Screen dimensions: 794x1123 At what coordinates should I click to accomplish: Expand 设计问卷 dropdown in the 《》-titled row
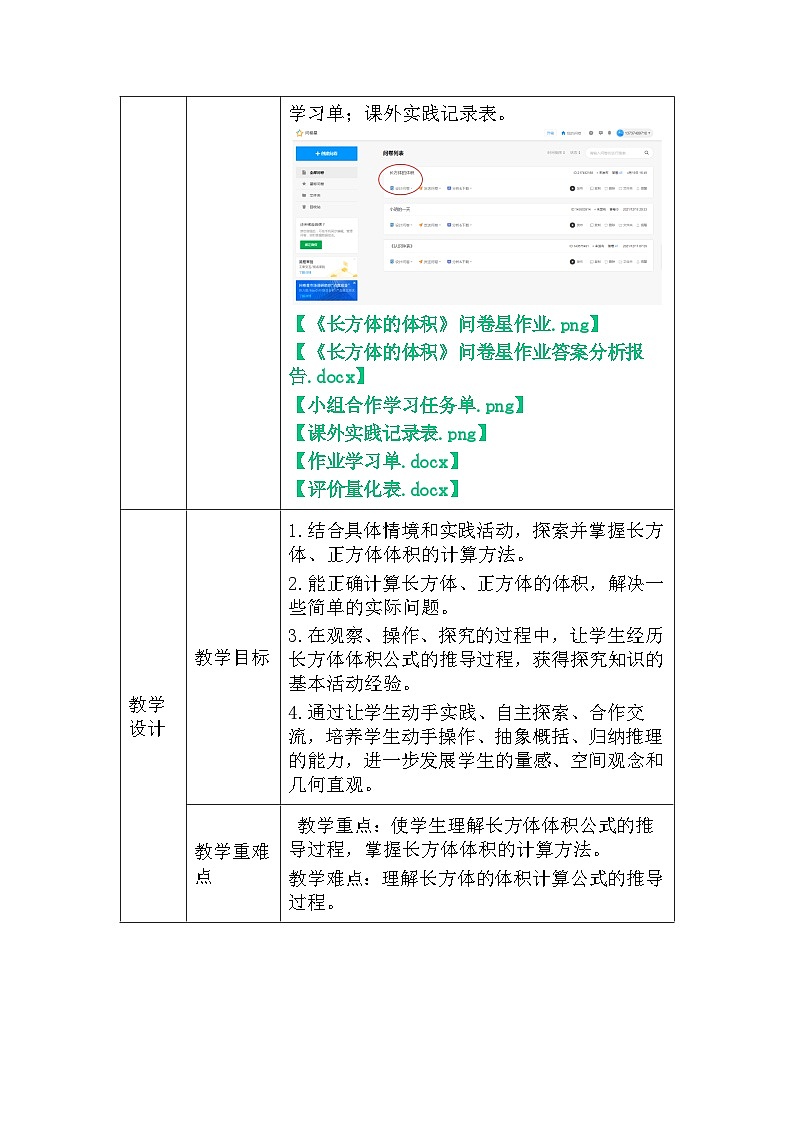(x=402, y=261)
